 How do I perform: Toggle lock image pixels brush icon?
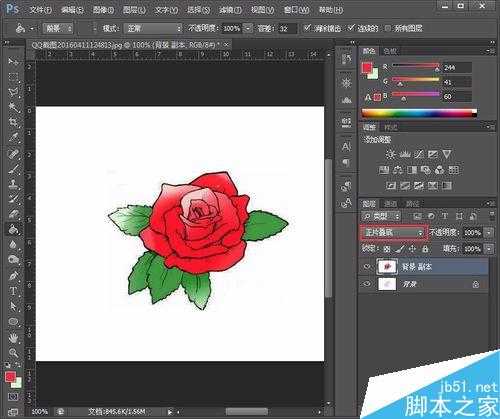(399, 249)
